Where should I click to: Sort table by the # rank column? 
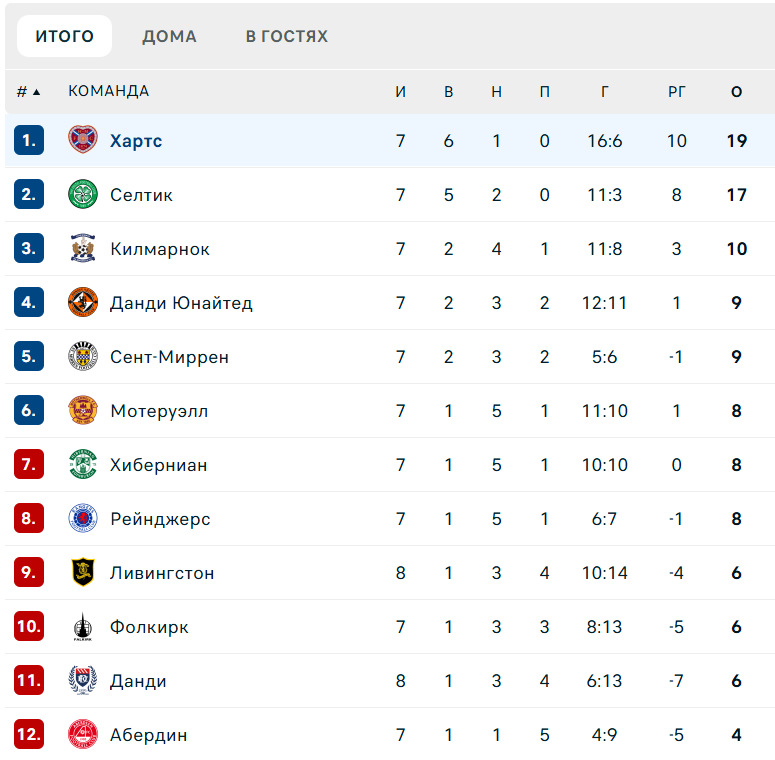click(28, 92)
